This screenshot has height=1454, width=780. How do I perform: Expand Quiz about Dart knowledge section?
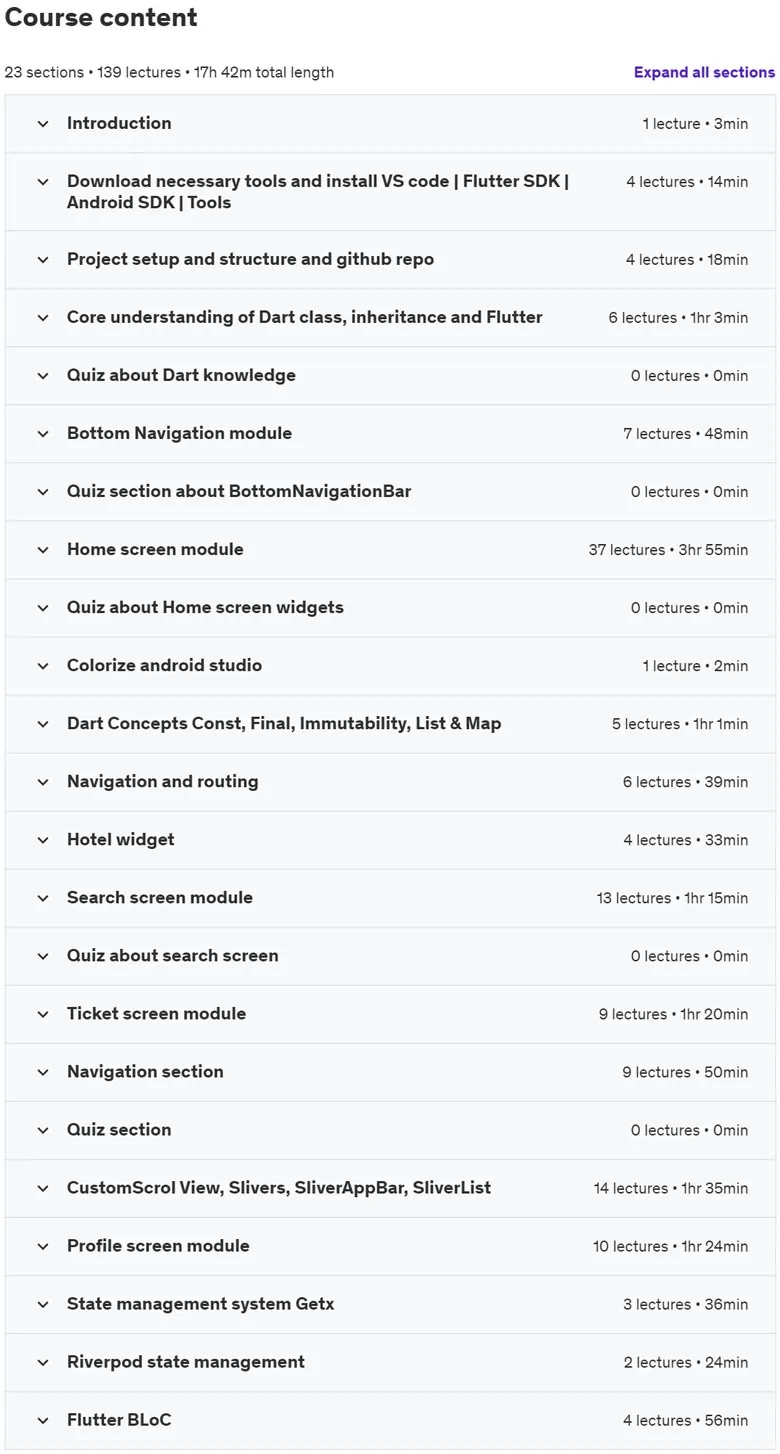point(390,376)
